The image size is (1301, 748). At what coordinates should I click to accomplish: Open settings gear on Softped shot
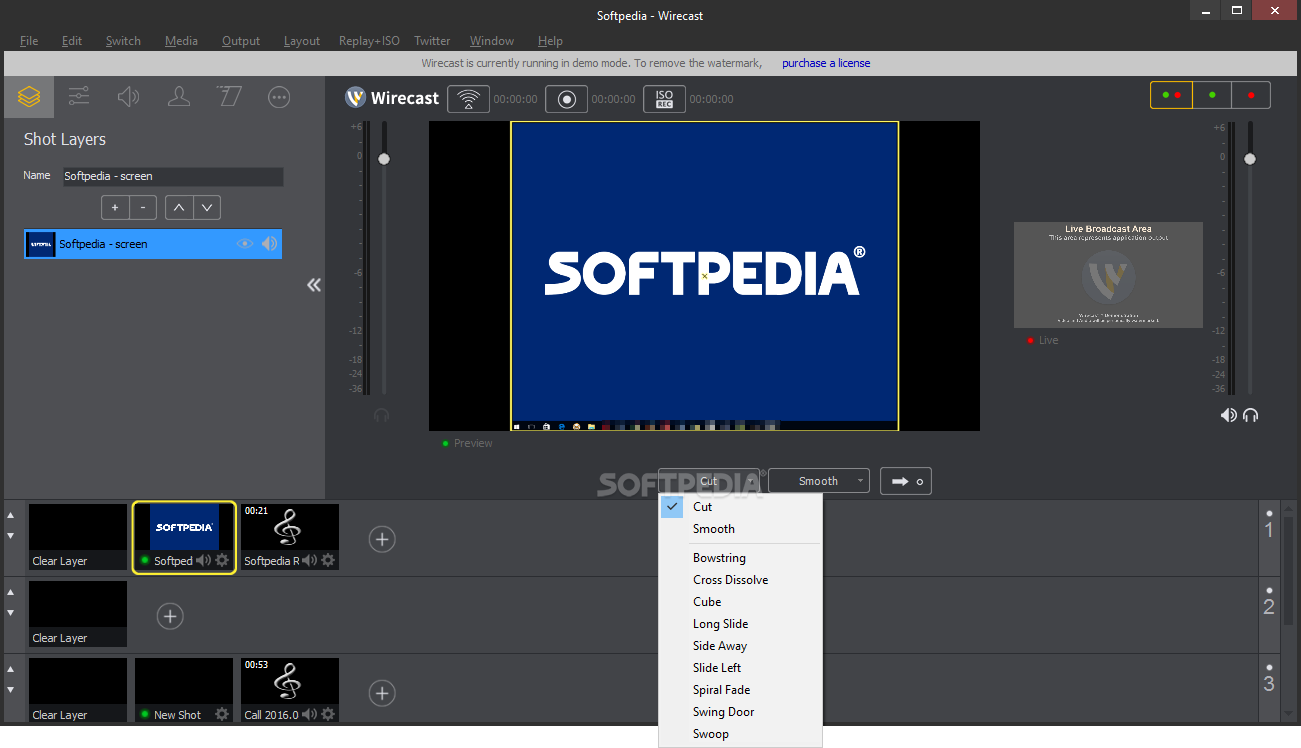click(x=222, y=561)
